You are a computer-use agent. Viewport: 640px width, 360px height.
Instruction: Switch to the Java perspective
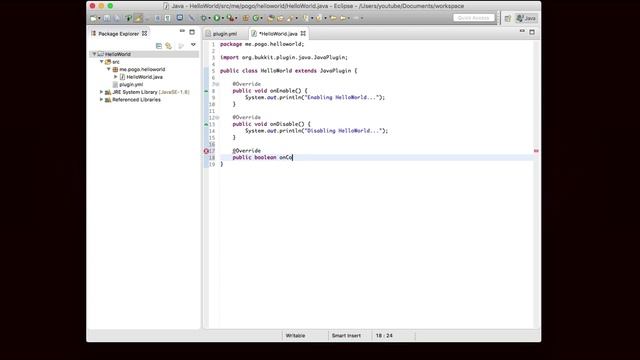[x=527, y=18]
